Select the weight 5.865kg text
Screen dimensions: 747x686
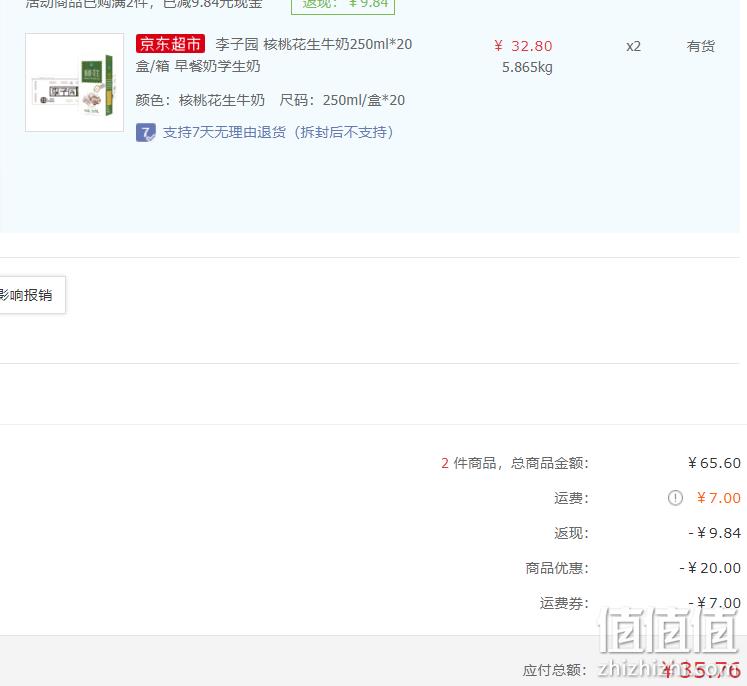[527, 68]
